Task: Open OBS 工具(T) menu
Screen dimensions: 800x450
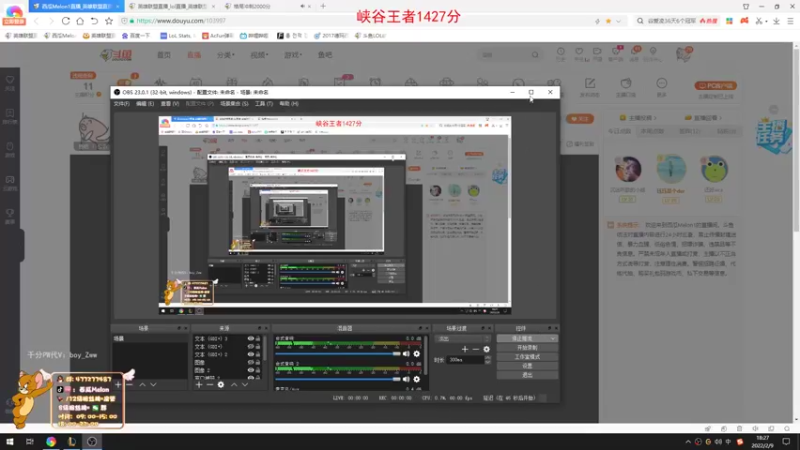Action: pyautogui.click(x=264, y=104)
